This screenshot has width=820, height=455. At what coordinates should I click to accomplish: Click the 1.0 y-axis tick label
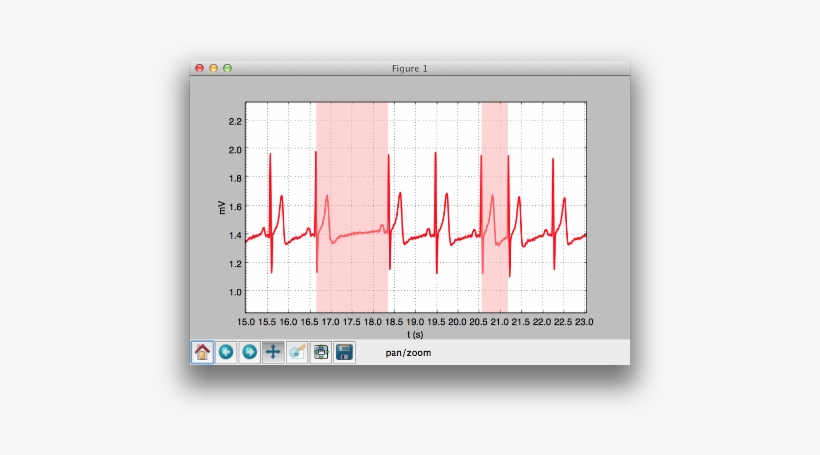pos(235,292)
